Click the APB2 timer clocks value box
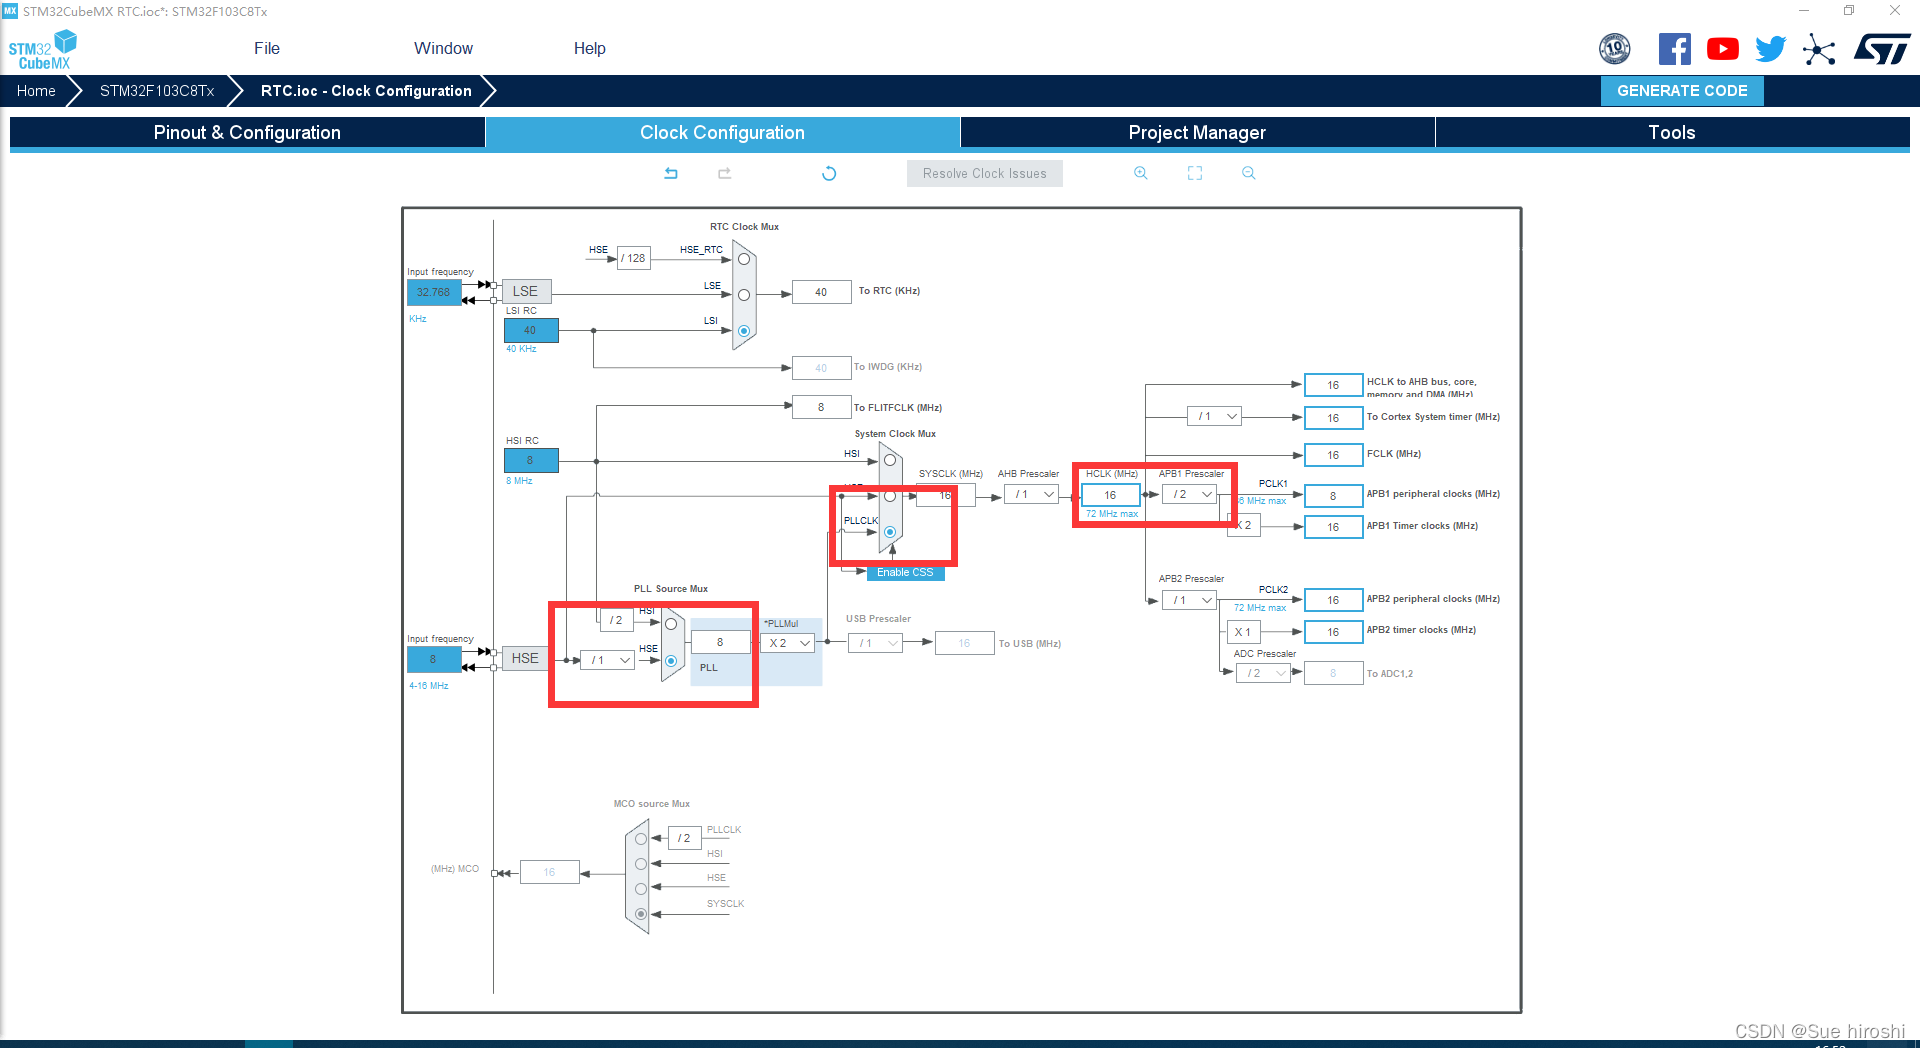This screenshot has width=1920, height=1048. [x=1333, y=632]
